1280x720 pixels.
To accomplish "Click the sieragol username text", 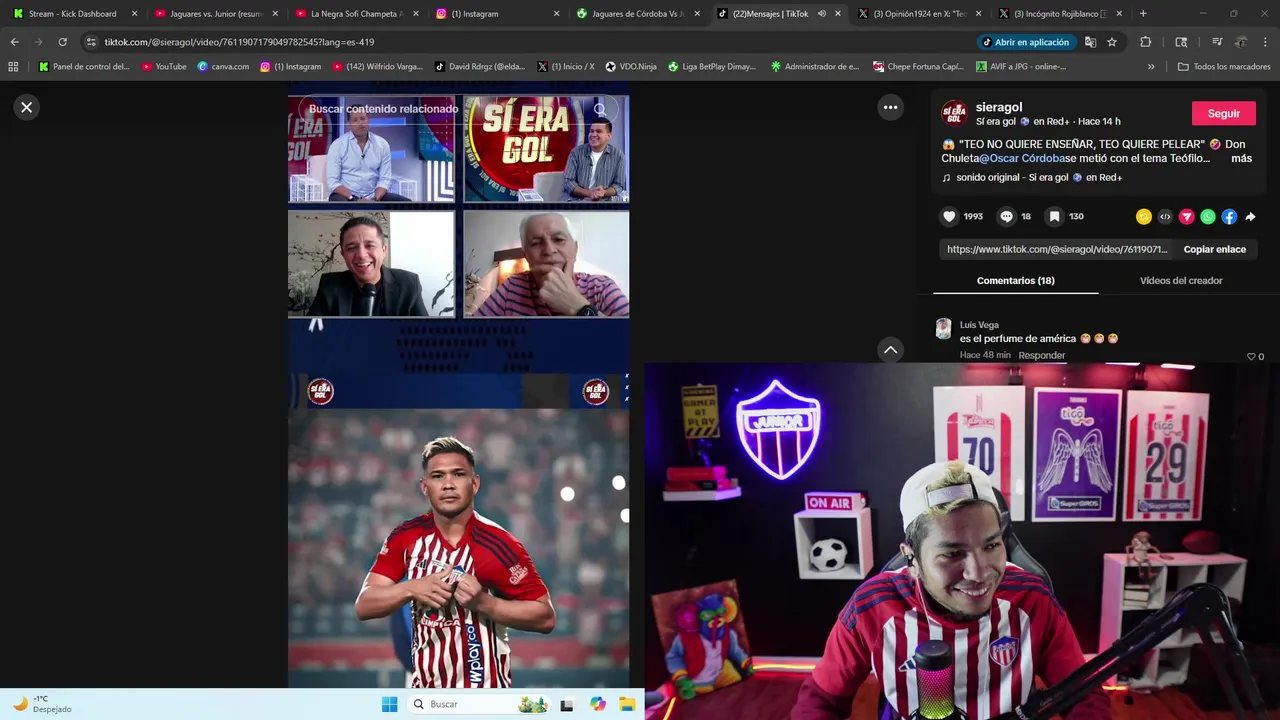I will (999, 107).
